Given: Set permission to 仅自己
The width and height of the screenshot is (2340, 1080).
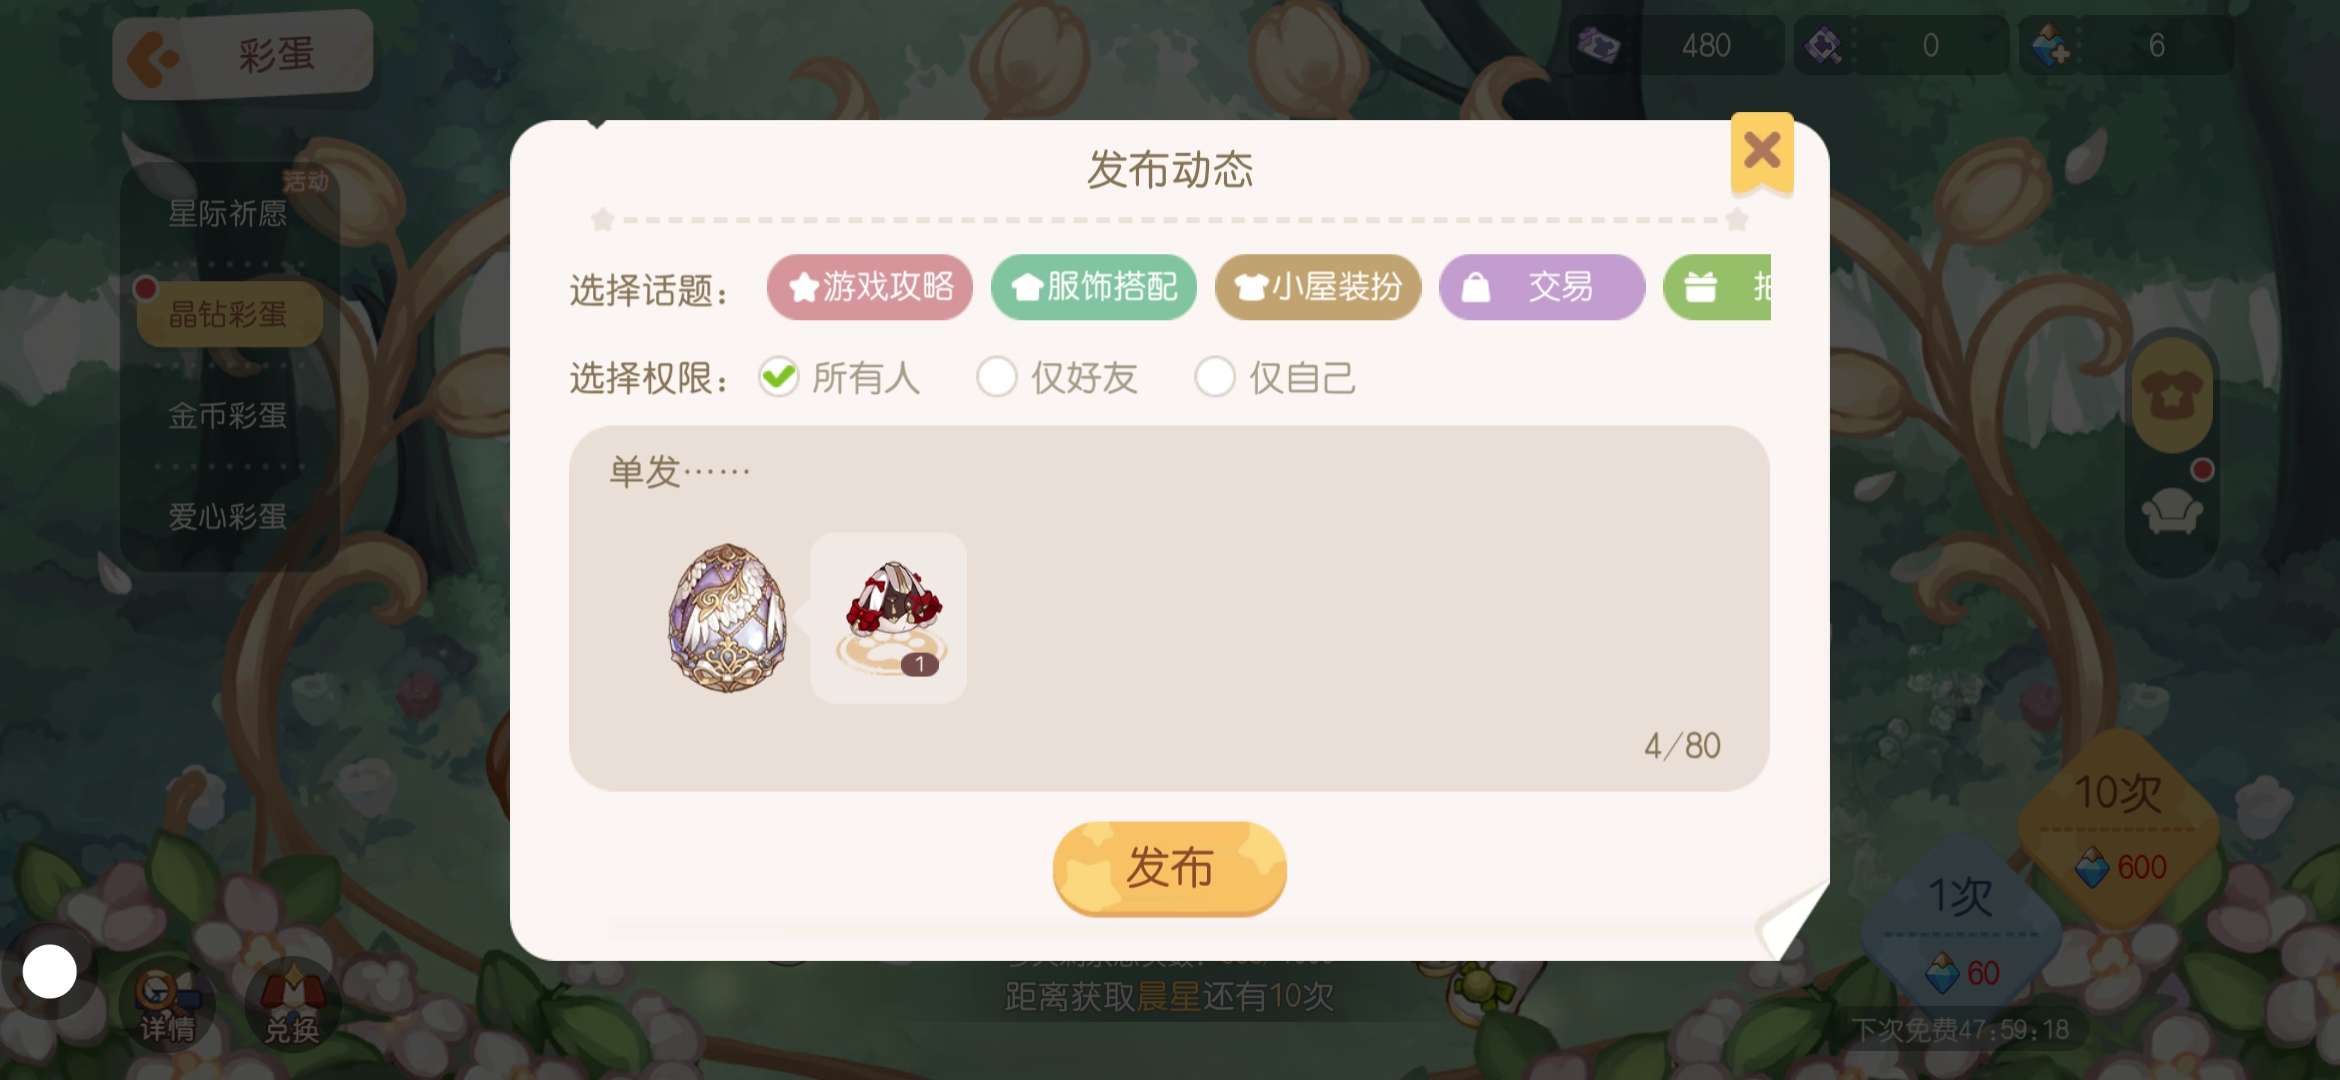Looking at the screenshot, I should click(1275, 378).
